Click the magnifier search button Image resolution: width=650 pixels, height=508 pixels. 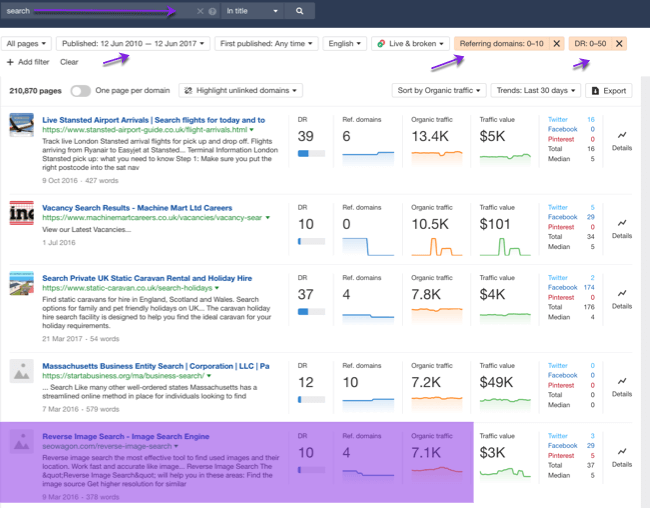point(299,11)
